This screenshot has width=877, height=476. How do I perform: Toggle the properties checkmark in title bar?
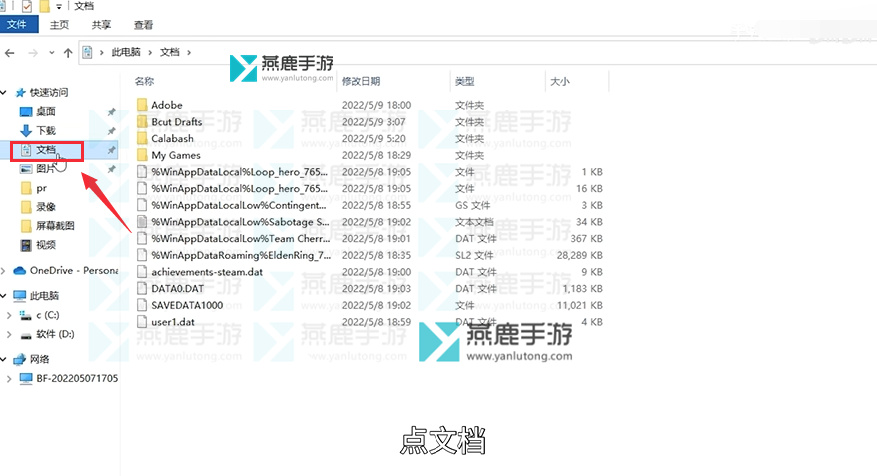(27, 7)
